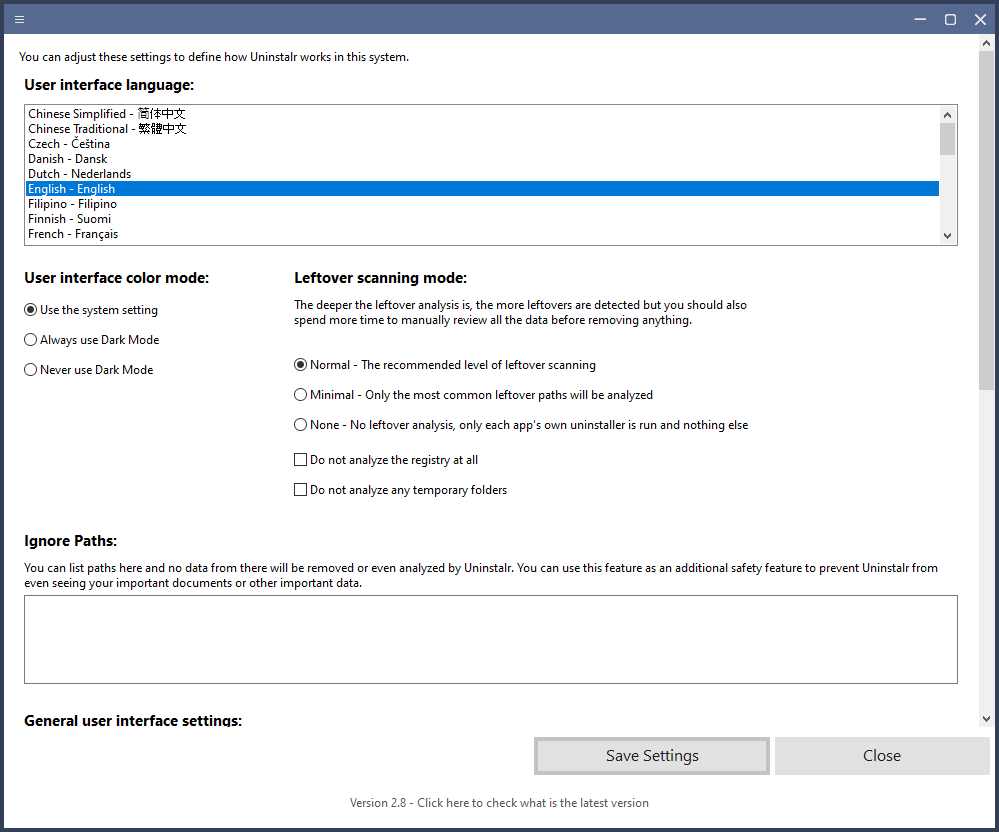999x832 pixels.
Task: Select French - Français language
Action: (482, 234)
